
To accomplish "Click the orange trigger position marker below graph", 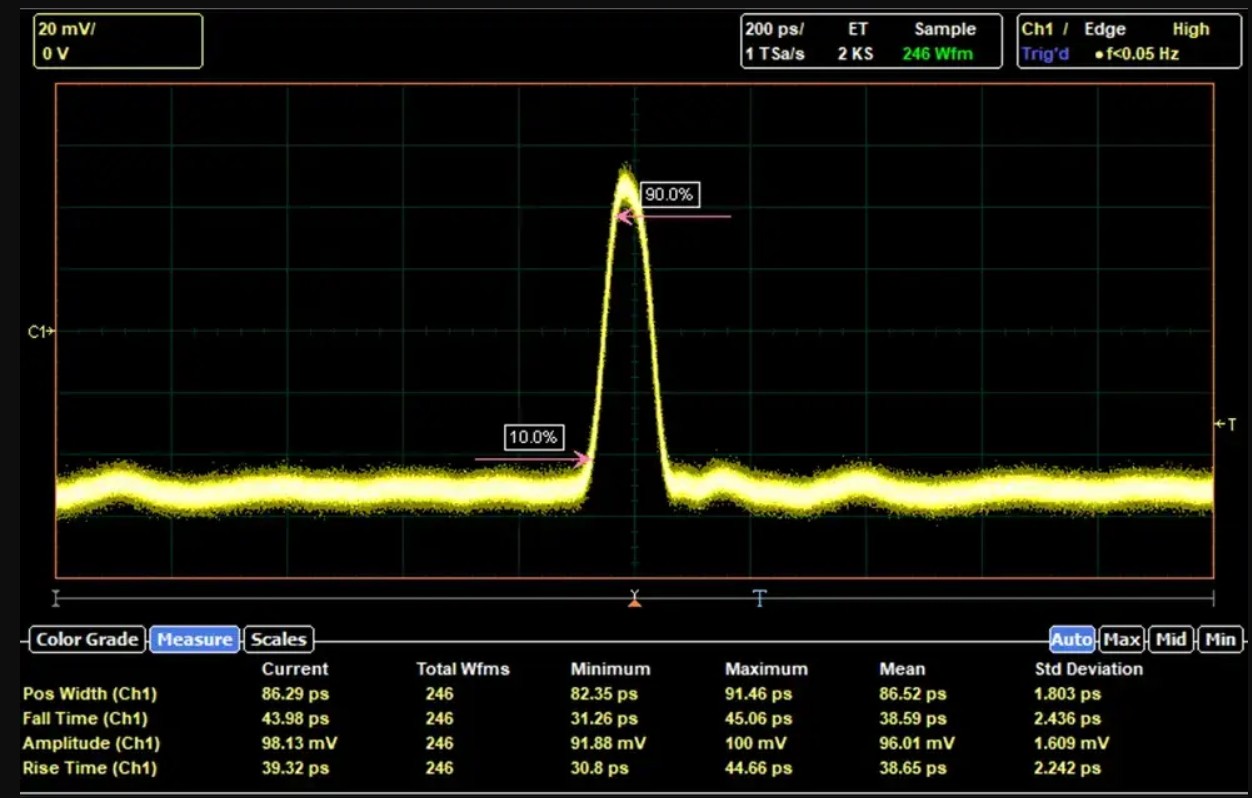I will (x=634, y=599).
